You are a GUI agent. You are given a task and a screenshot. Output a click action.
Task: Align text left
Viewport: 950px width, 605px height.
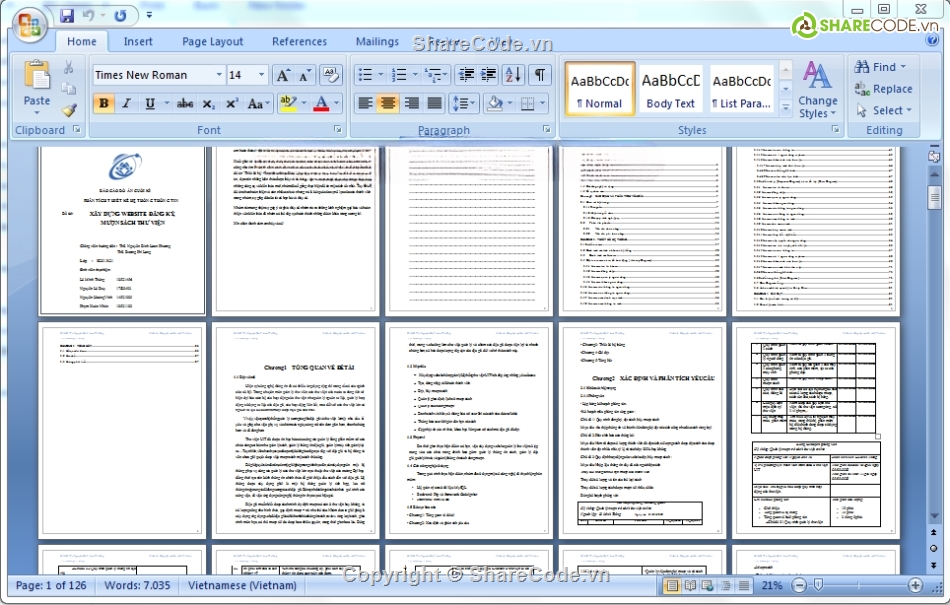[365, 104]
